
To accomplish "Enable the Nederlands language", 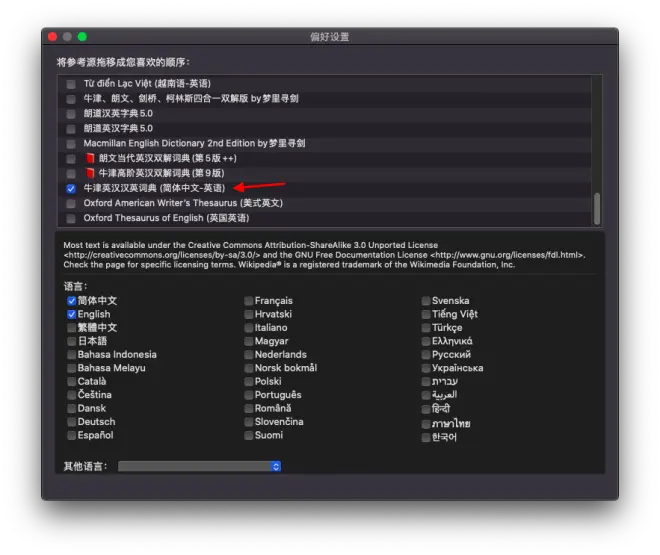I will [249, 355].
